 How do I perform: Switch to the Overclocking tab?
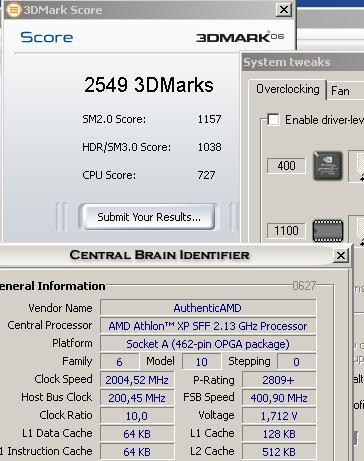[288, 89]
